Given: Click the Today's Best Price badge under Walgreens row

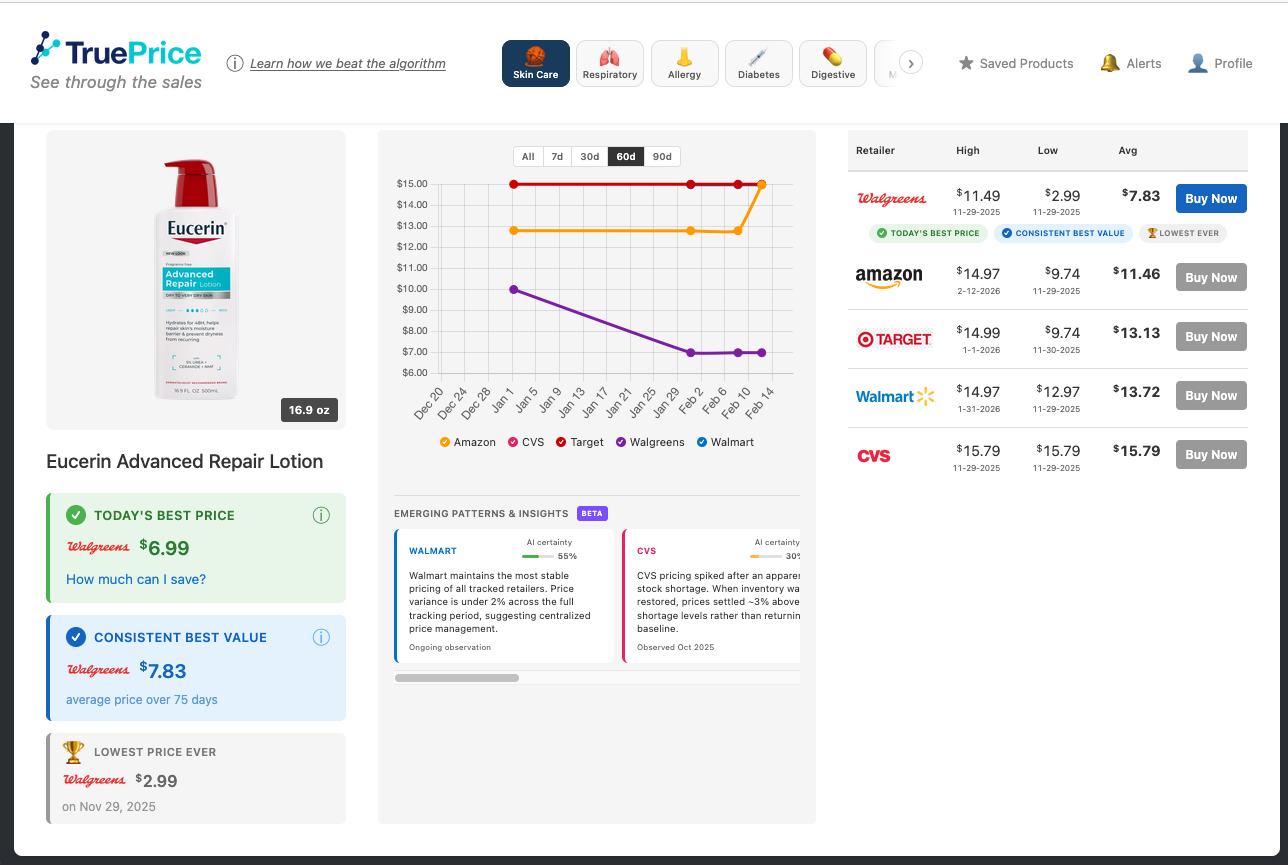Looking at the screenshot, I should (928, 233).
